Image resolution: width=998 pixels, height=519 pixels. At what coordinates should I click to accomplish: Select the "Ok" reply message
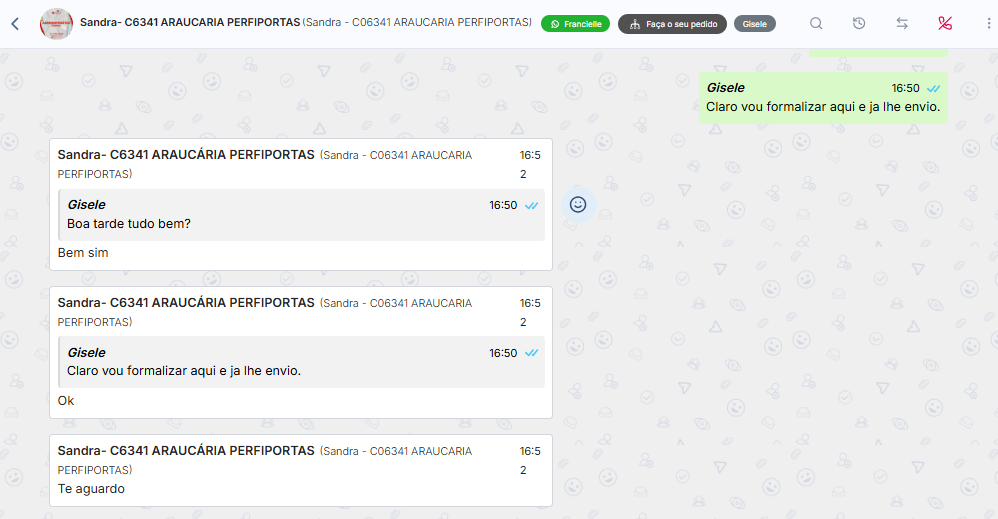pos(66,401)
